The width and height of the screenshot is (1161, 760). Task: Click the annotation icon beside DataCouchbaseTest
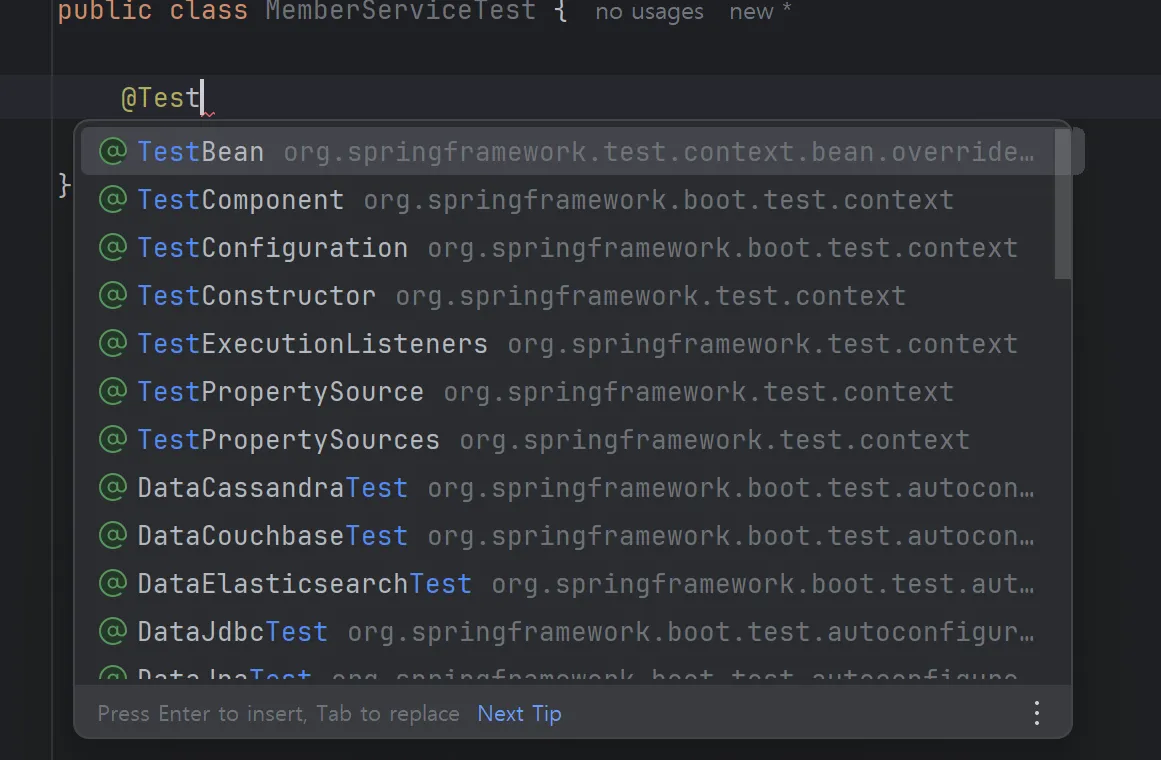pyautogui.click(x=113, y=536)
